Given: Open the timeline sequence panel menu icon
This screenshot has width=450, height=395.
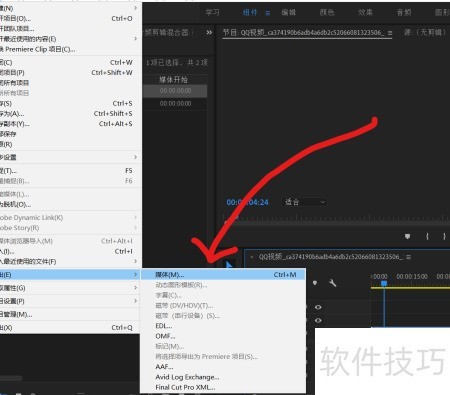Looking at the screenshot, I should (x=408, y=257).
